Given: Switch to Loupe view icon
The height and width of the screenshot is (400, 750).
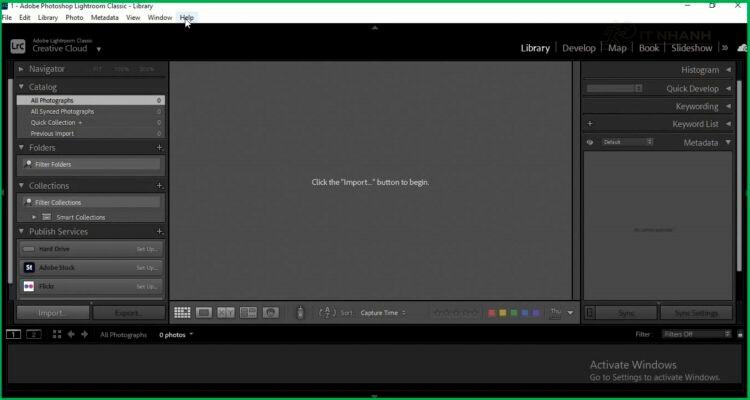Looking at the screenshot, I should [204, 313].
